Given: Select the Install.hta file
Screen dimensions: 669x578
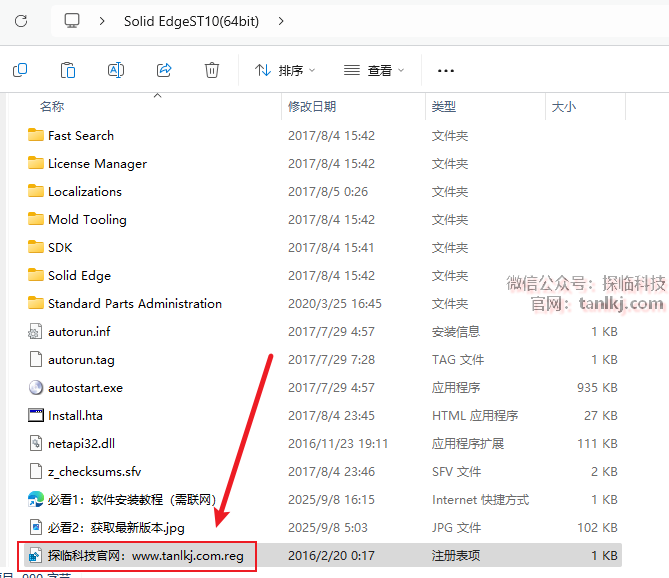Looking at the screenshot, I should [75, 416].
